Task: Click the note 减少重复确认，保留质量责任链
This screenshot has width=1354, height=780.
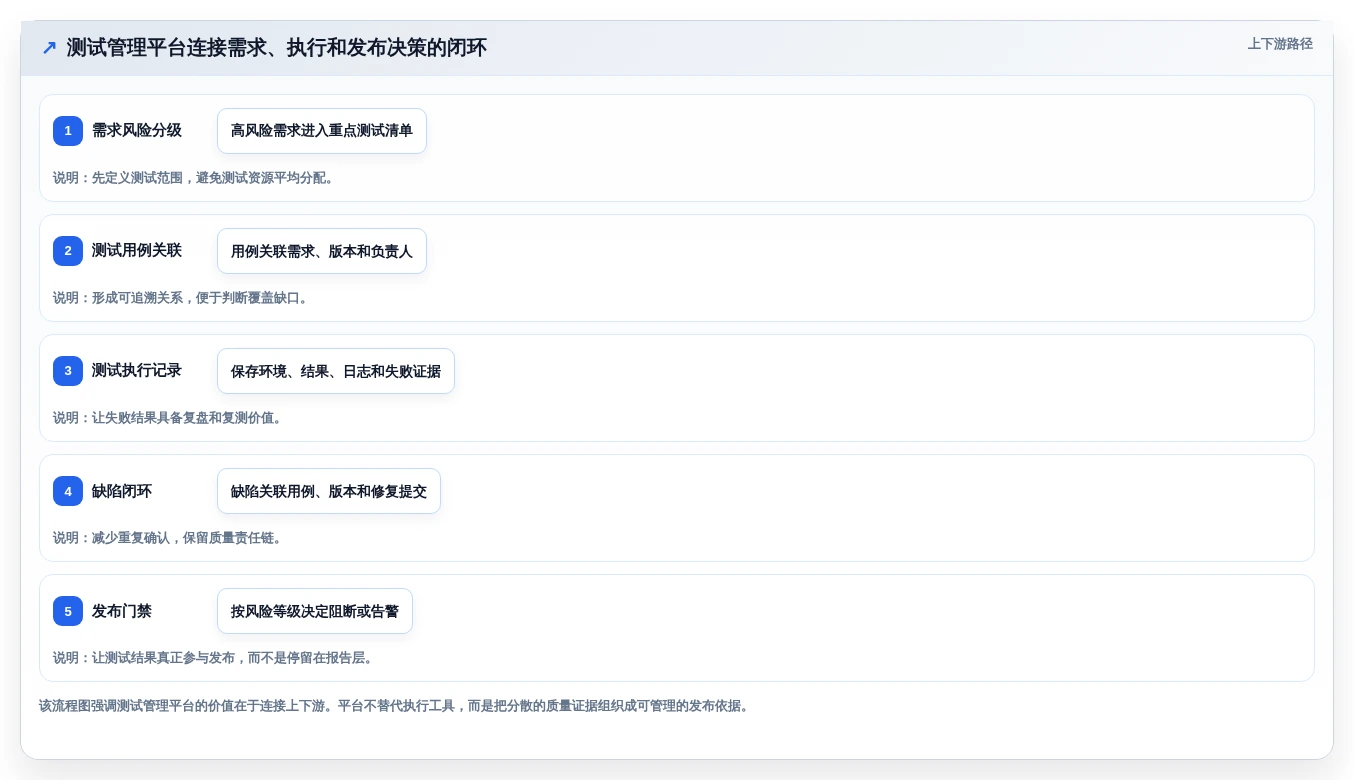Action: point(168,538)
